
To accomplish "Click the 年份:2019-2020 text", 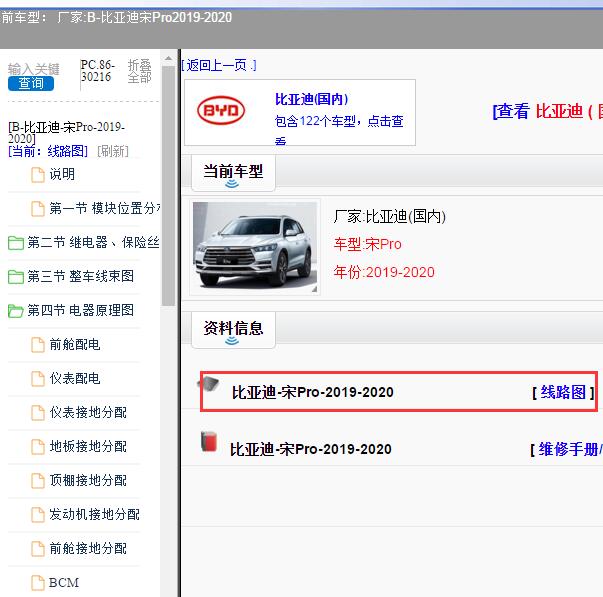I will click(384, 272).
